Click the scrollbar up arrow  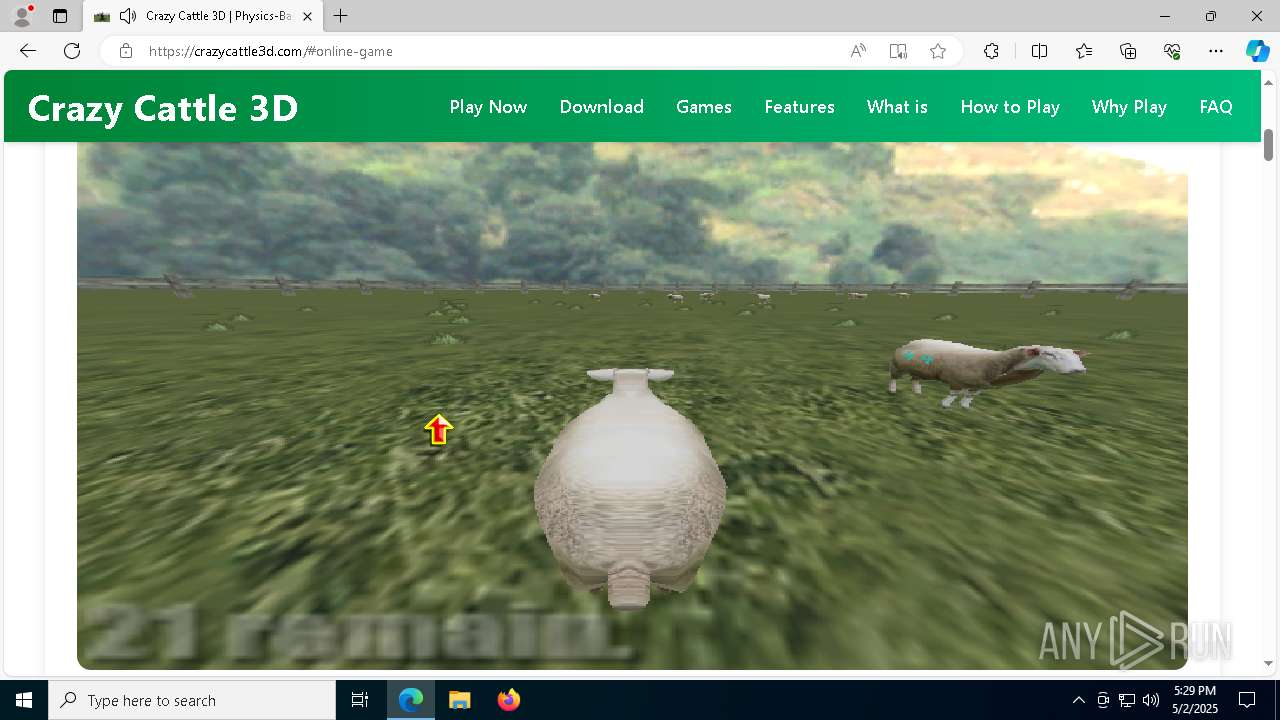pos(1268,81)
